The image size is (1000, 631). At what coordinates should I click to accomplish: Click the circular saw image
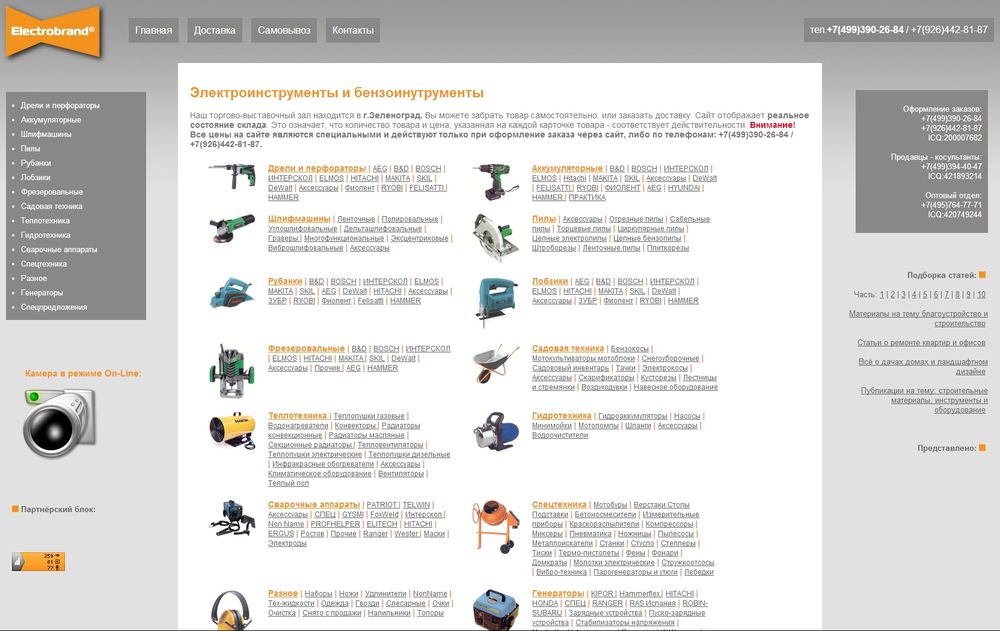[x=496, y=237]
